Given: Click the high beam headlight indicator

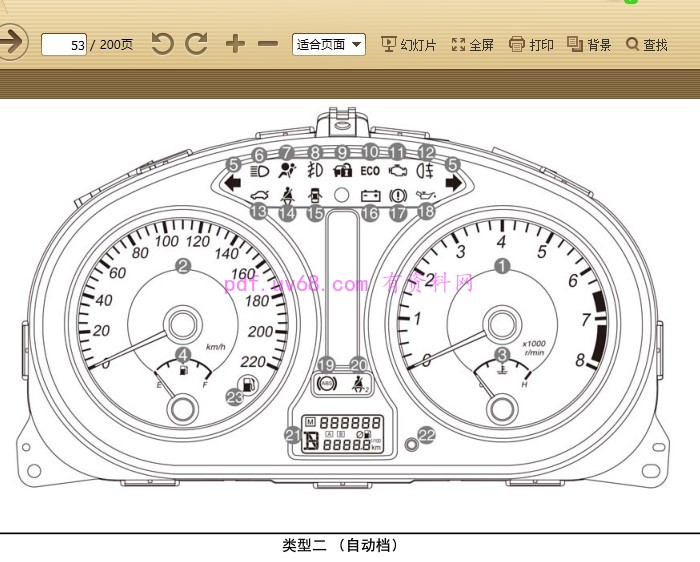Looking at the screenshot, I should (259, 171).
